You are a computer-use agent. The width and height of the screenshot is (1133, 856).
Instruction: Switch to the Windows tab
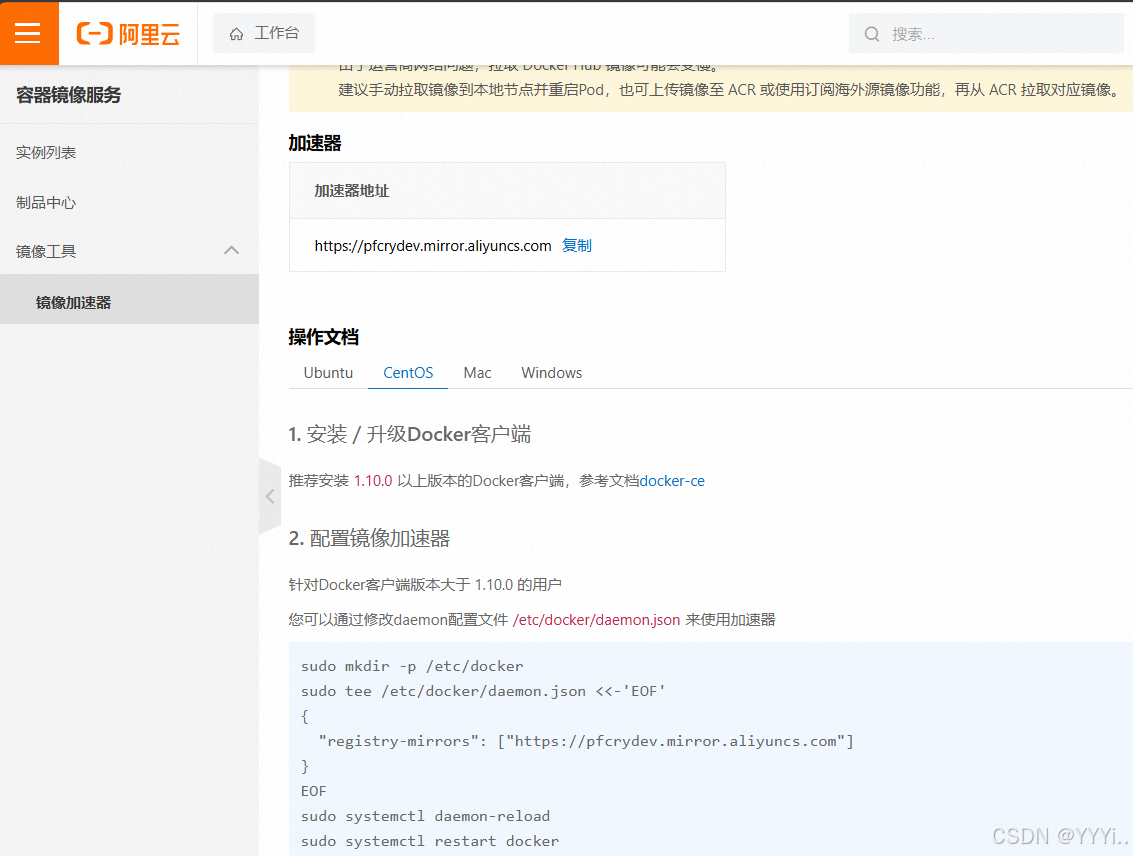551,372
